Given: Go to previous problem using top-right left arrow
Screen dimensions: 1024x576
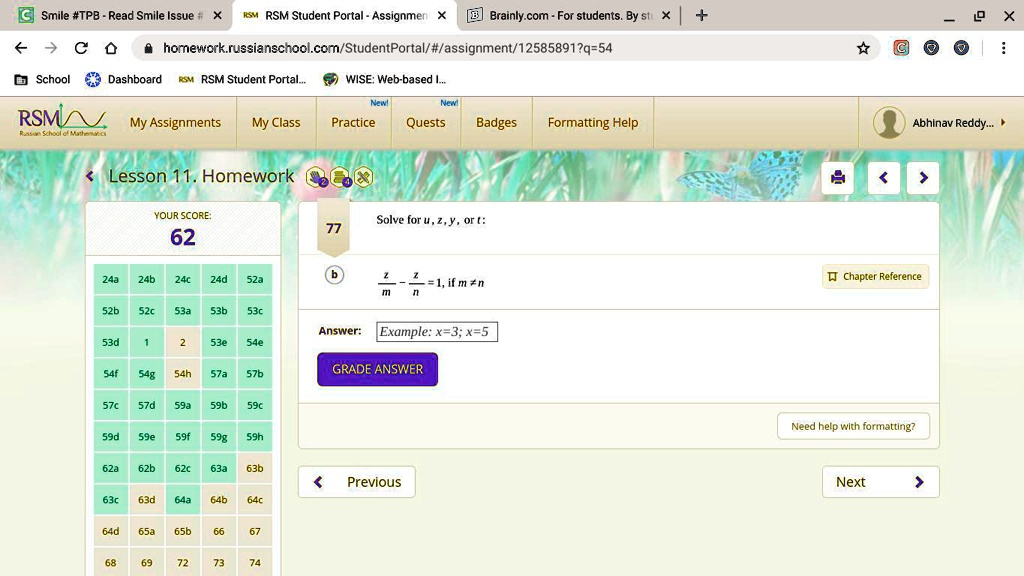Looking at the screenshot, I should pyautogui.click(x=883, y=177).
